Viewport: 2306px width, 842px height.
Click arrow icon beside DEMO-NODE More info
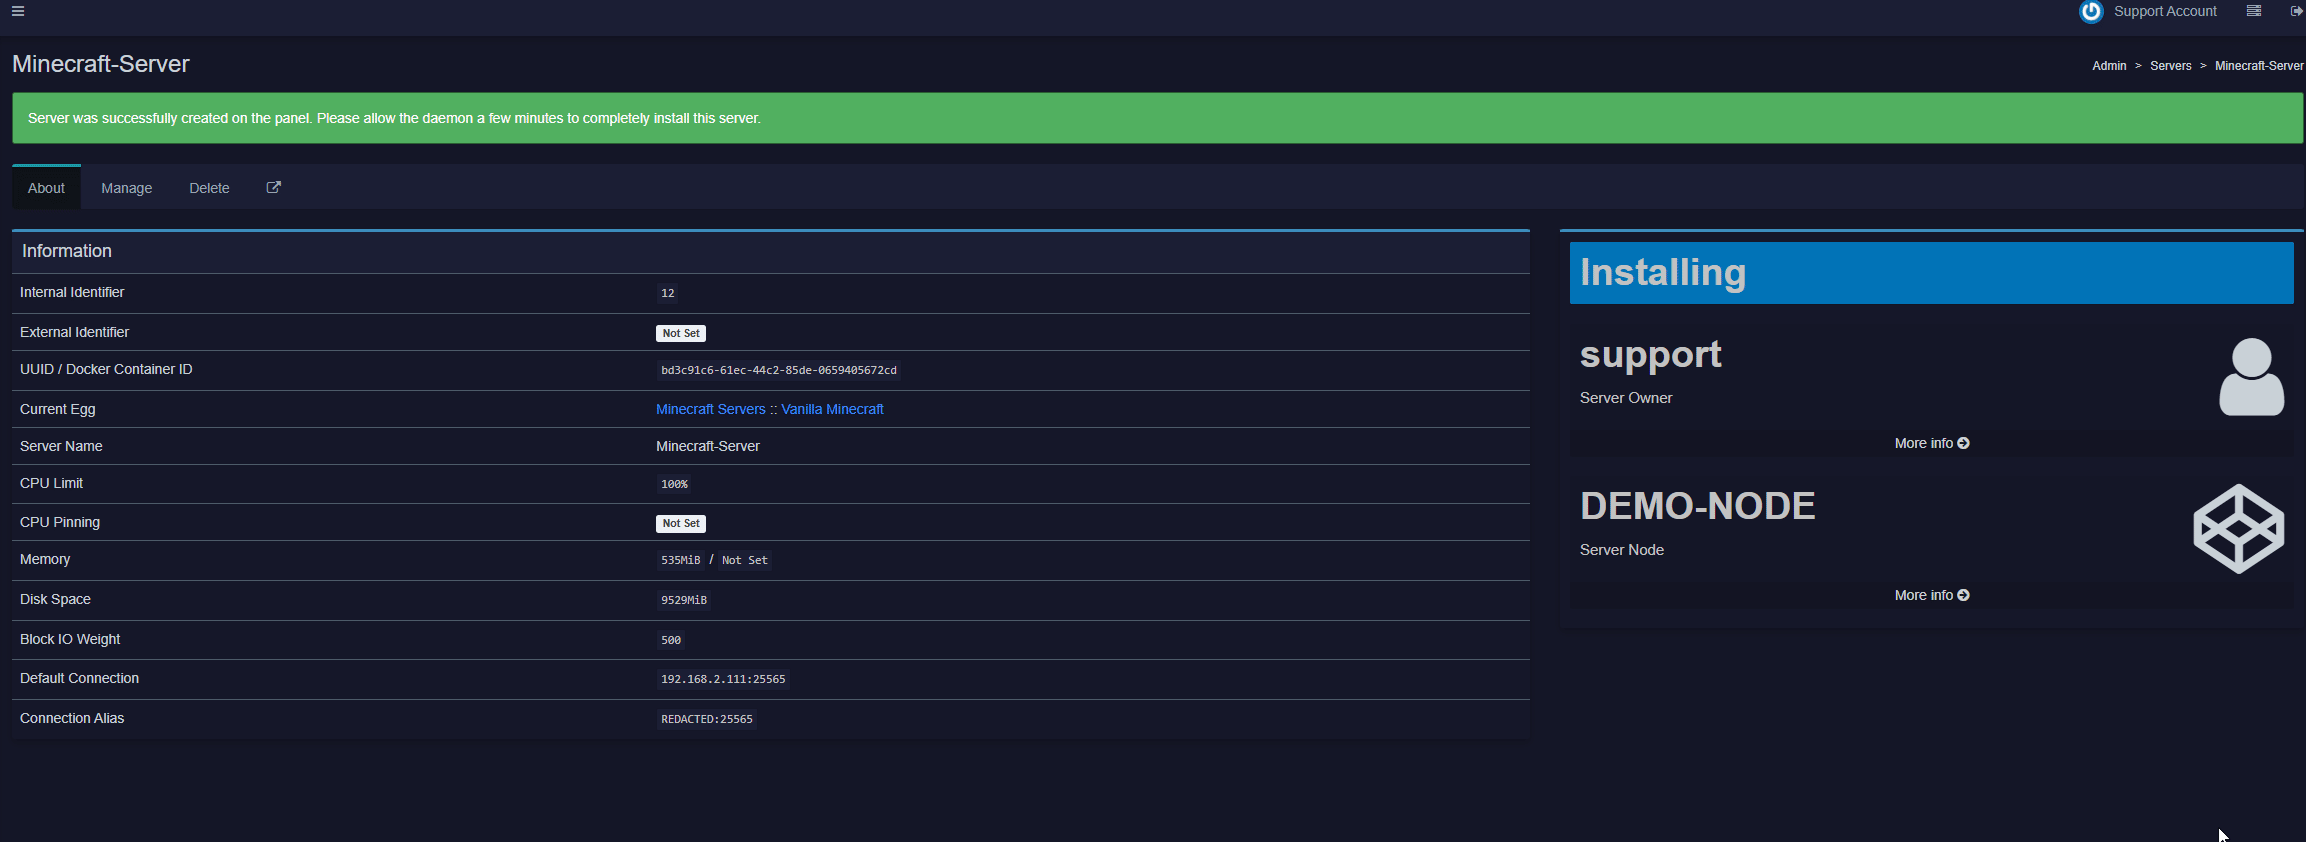pyautogui.click(x=1963, y=595)
